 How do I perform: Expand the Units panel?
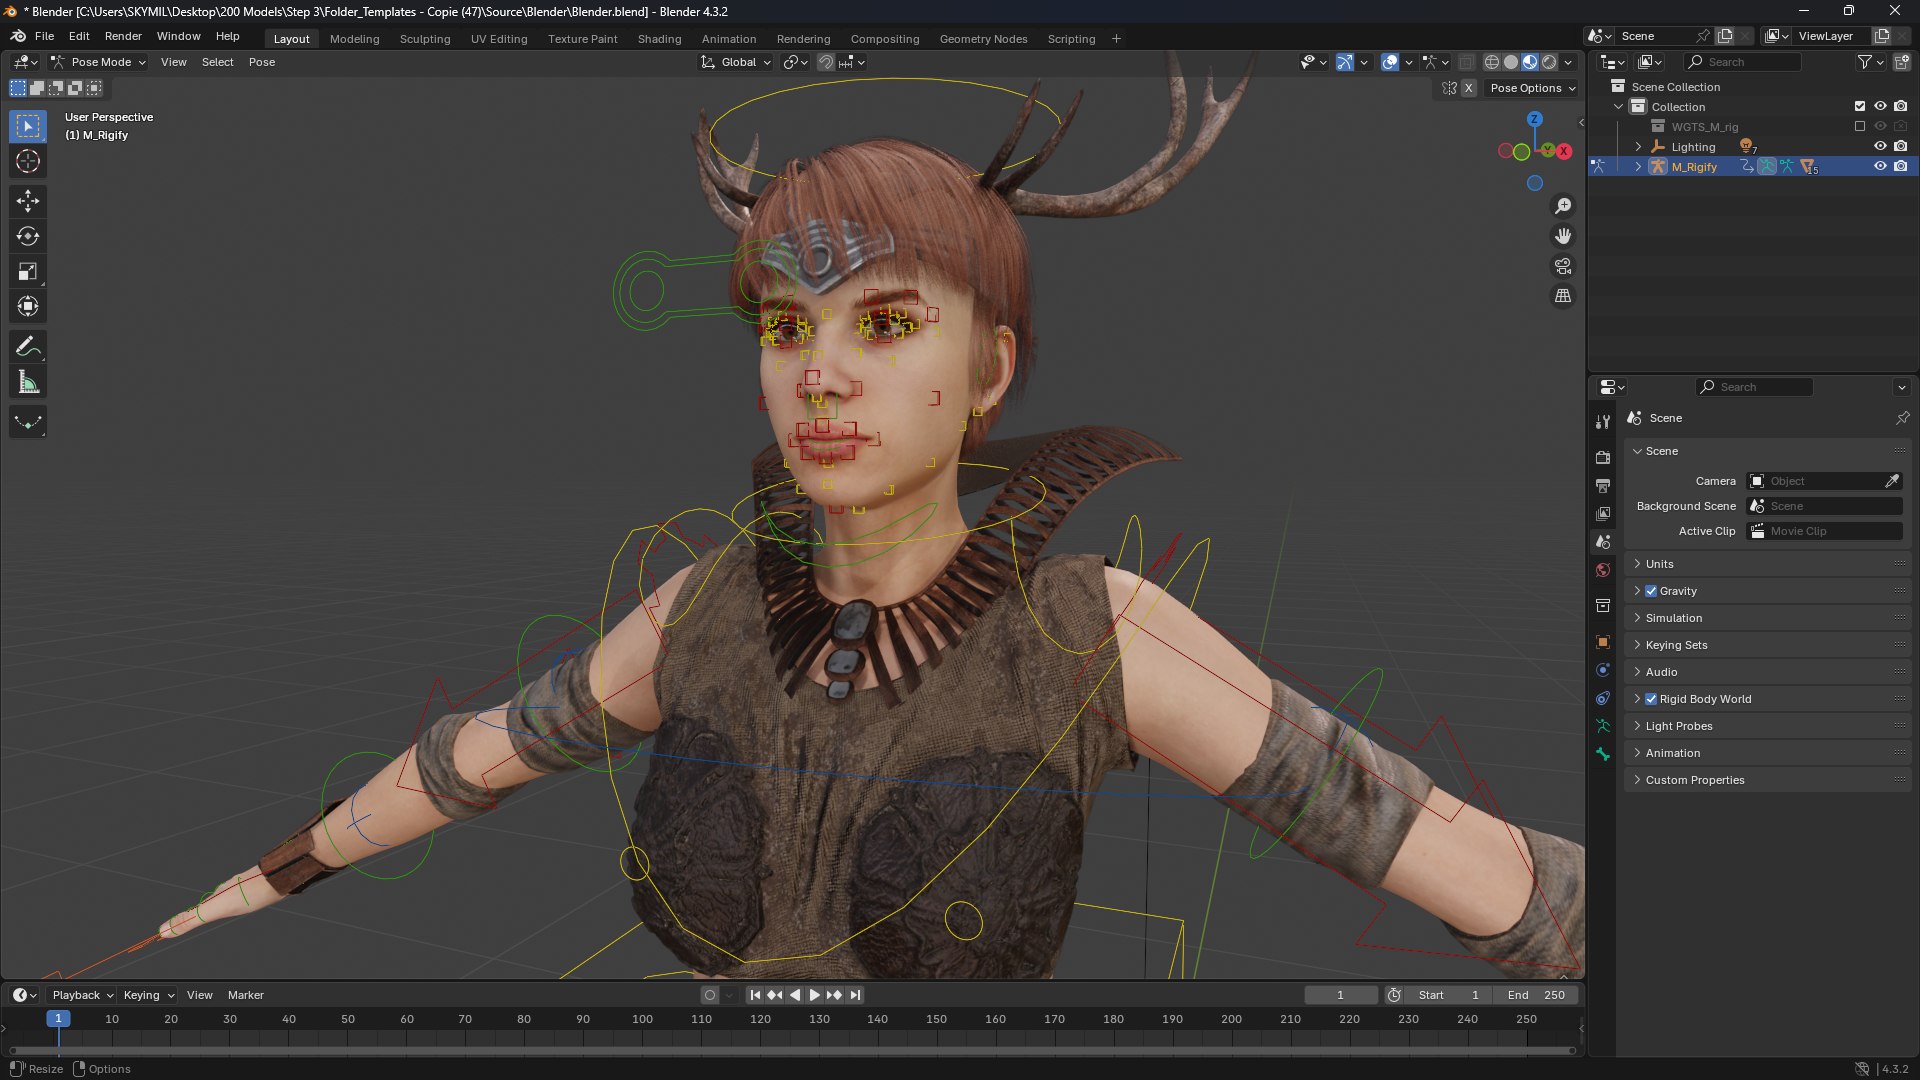click(x=1767, y=564)
